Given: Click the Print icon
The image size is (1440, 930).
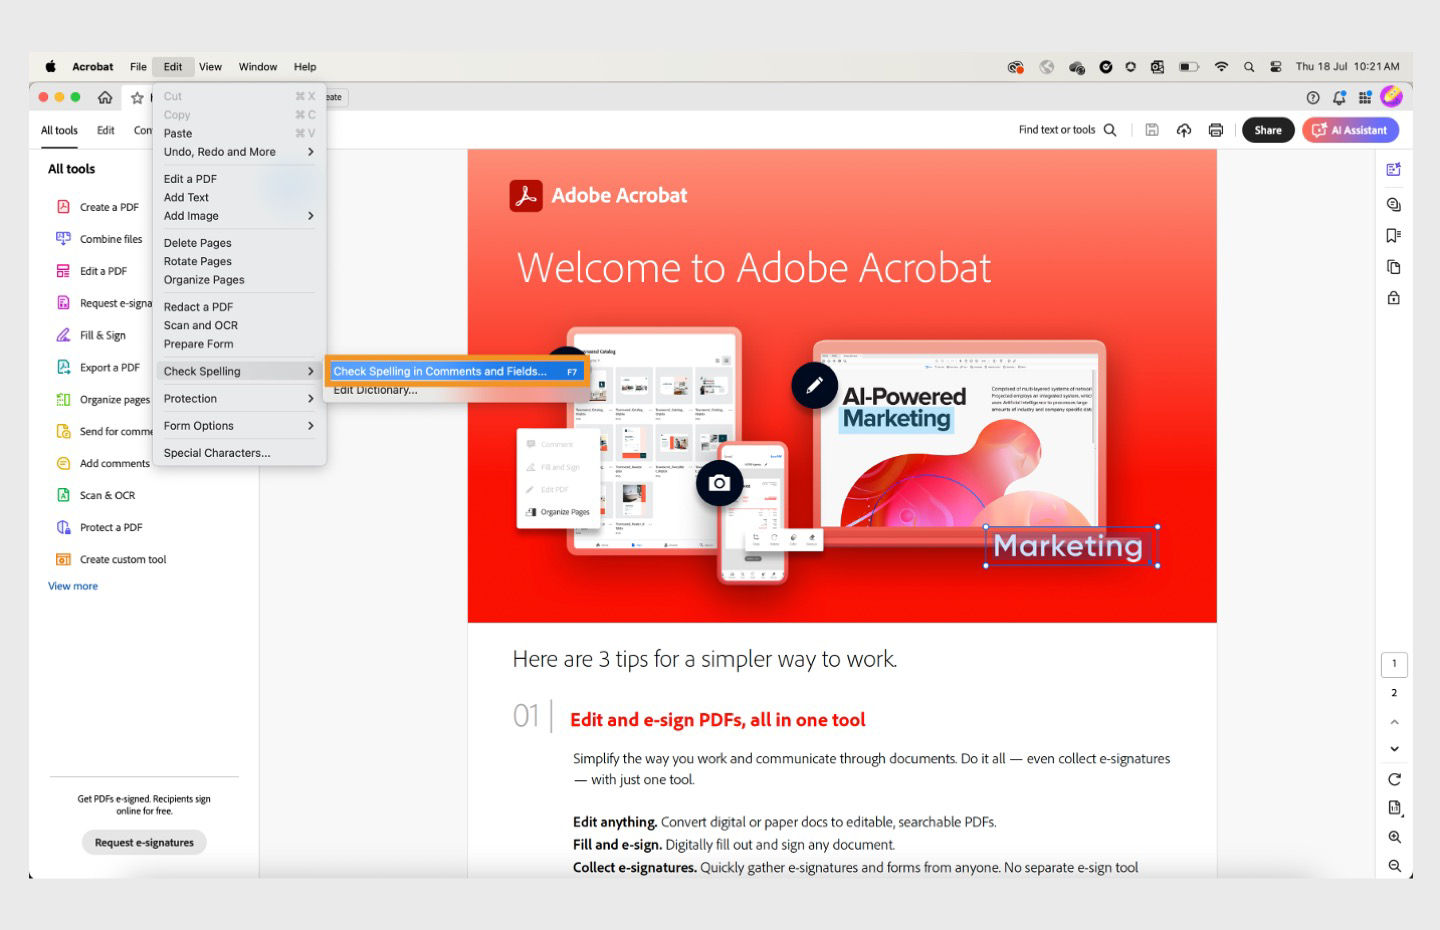Looking at the screenshot, I should [x=1216, y=129].
